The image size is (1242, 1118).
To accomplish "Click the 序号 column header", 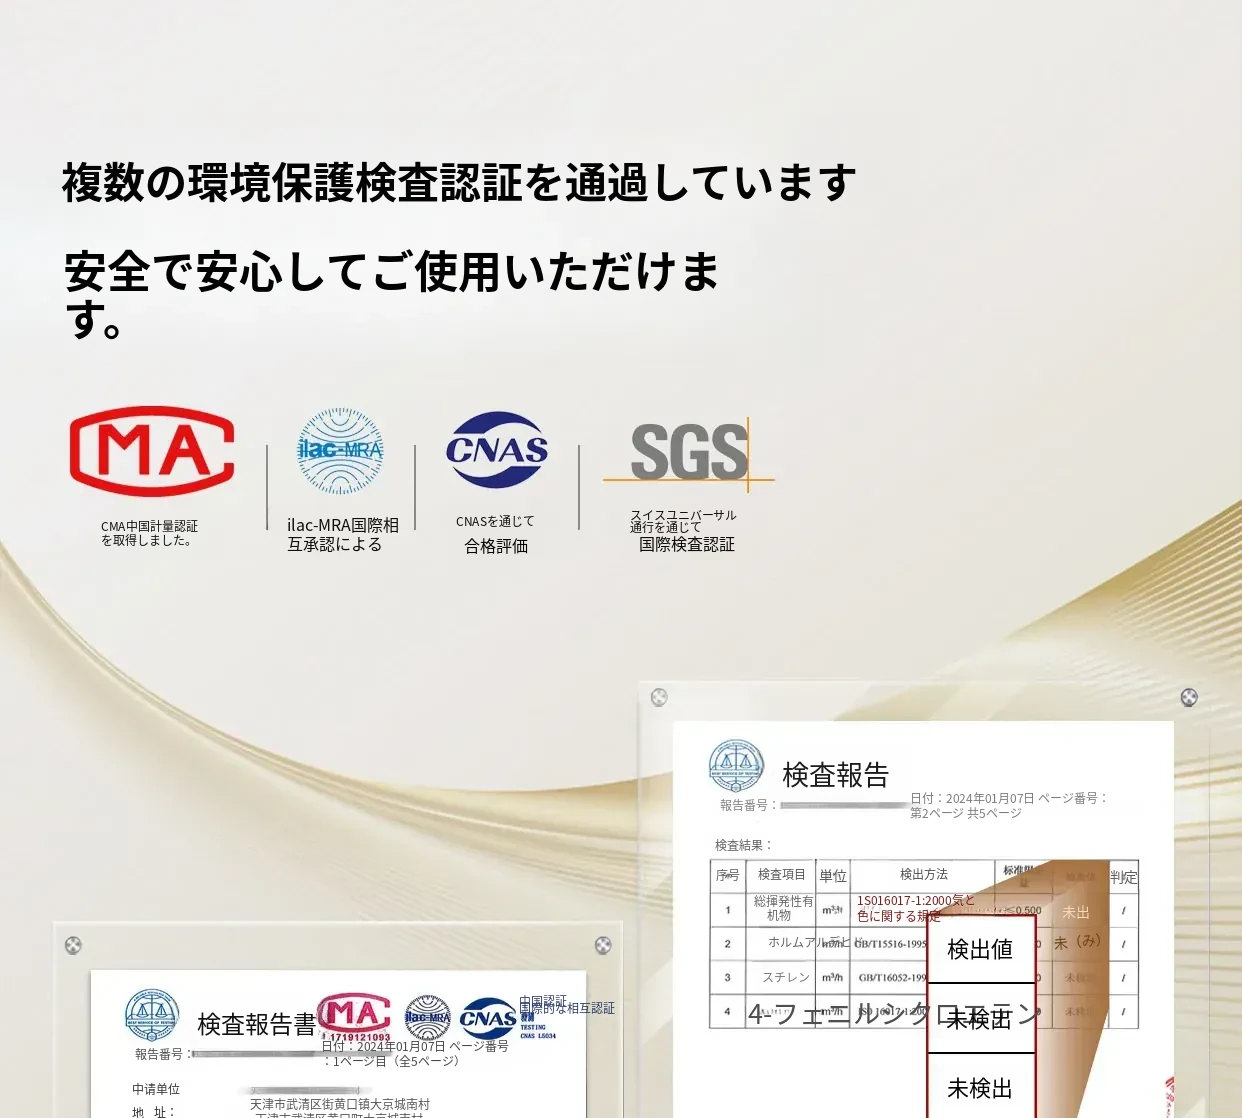I will 727,875.
